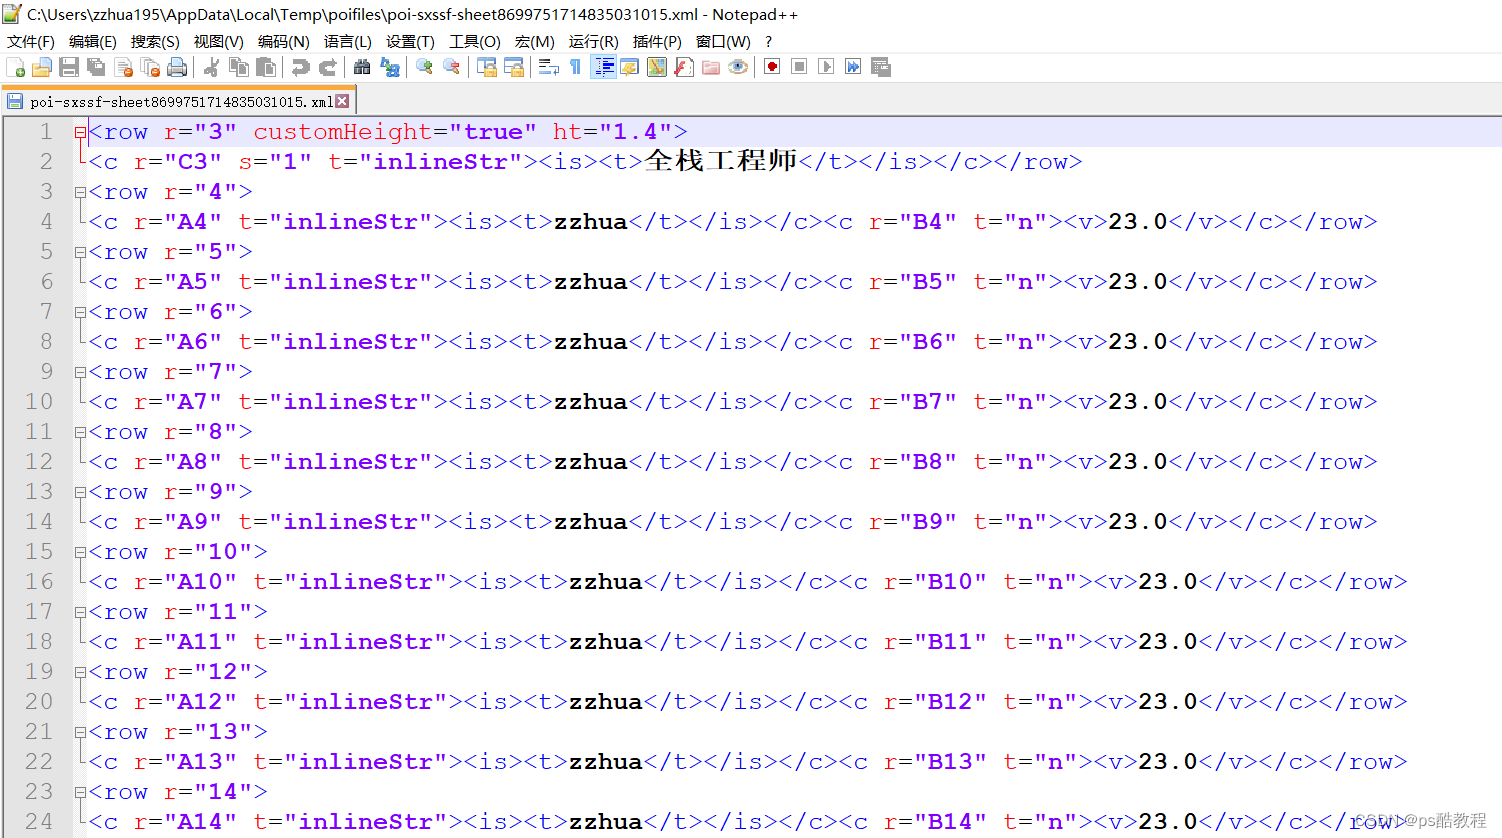Collapse the row r="12" fold marker
1502x838 pixels.
(80, 672)
